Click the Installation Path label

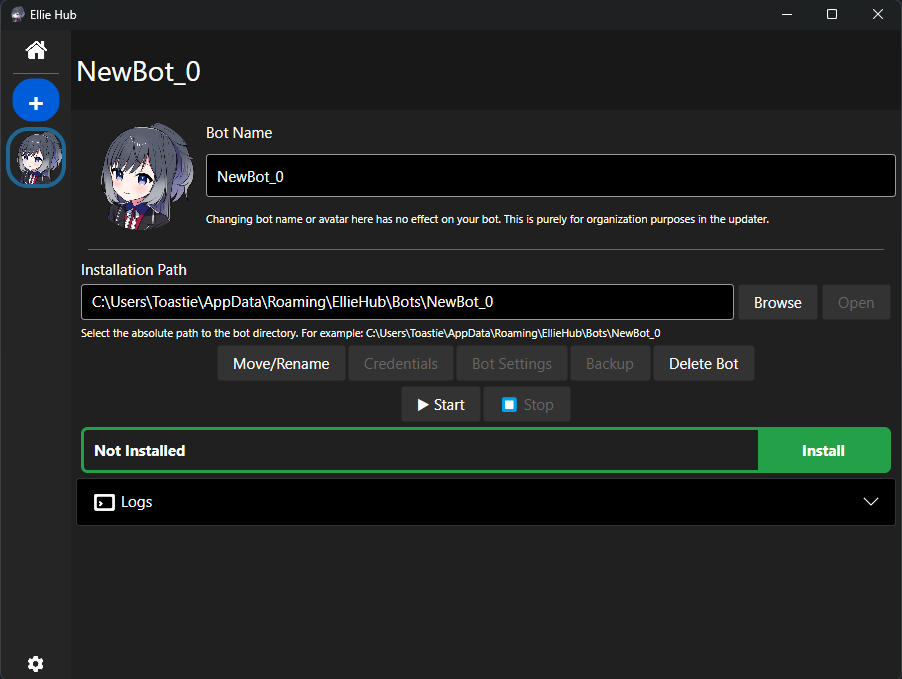[x=133, y=270]
